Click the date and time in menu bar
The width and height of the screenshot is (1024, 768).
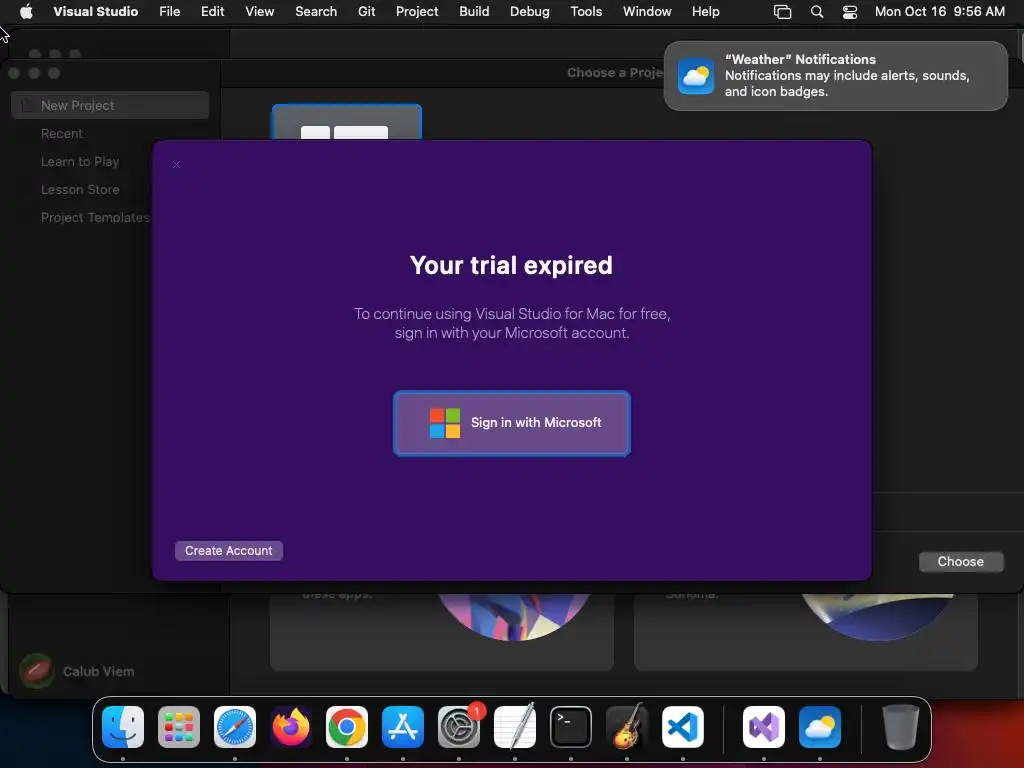[939, 12]
